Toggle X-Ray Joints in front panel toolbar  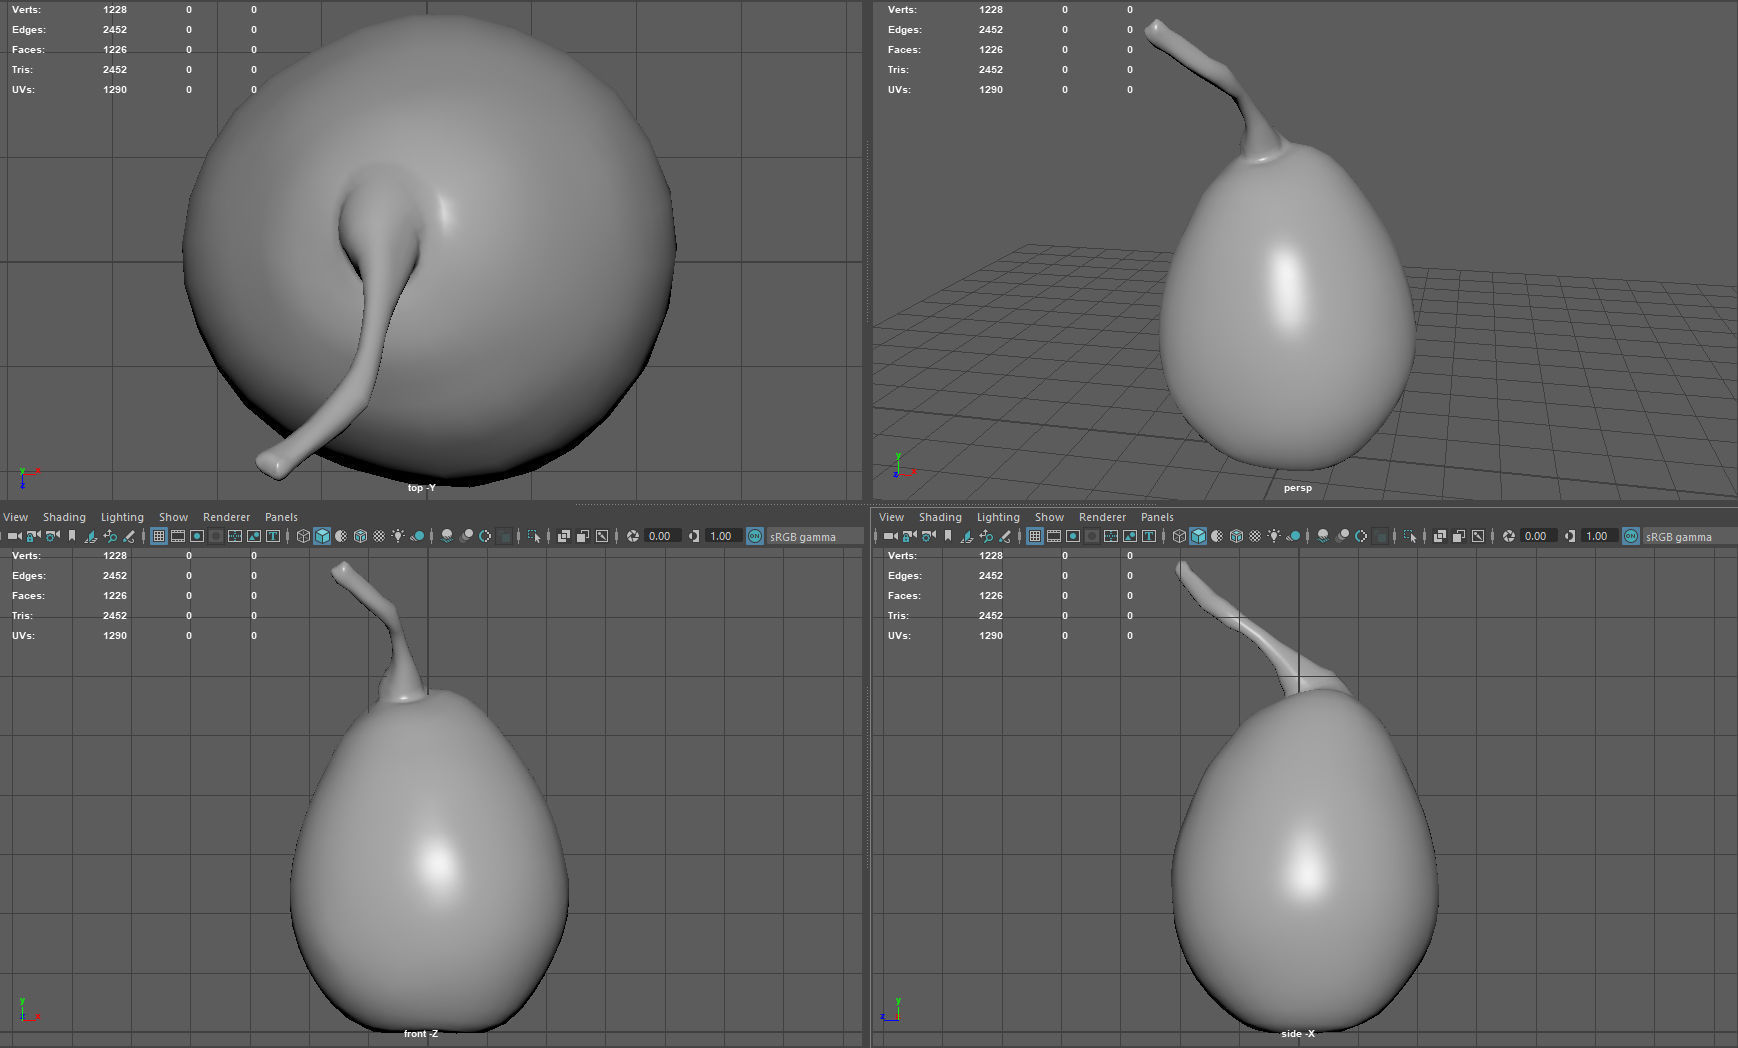click(602, 536)
